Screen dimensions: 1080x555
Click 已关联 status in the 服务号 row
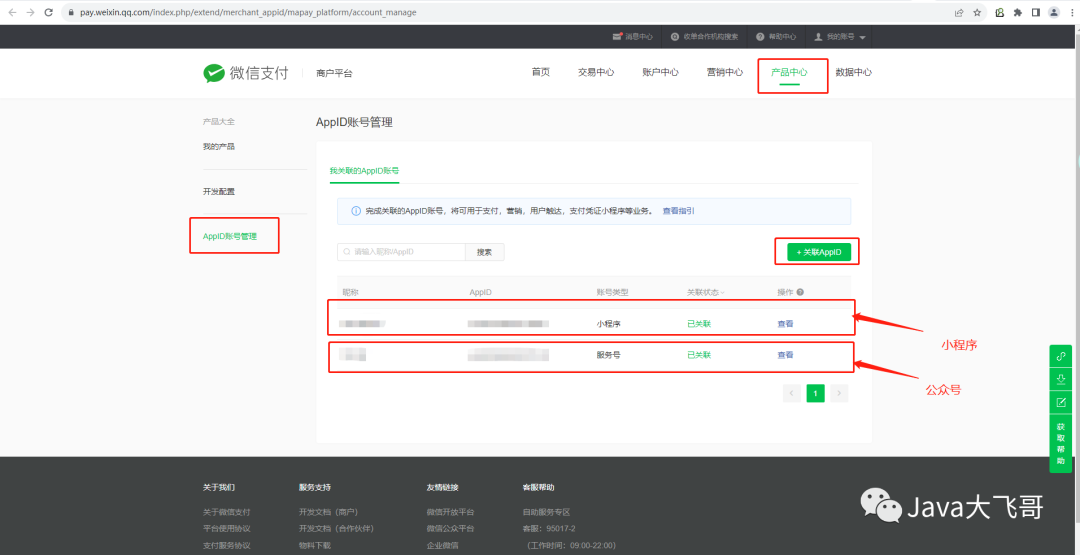point(698,355)
